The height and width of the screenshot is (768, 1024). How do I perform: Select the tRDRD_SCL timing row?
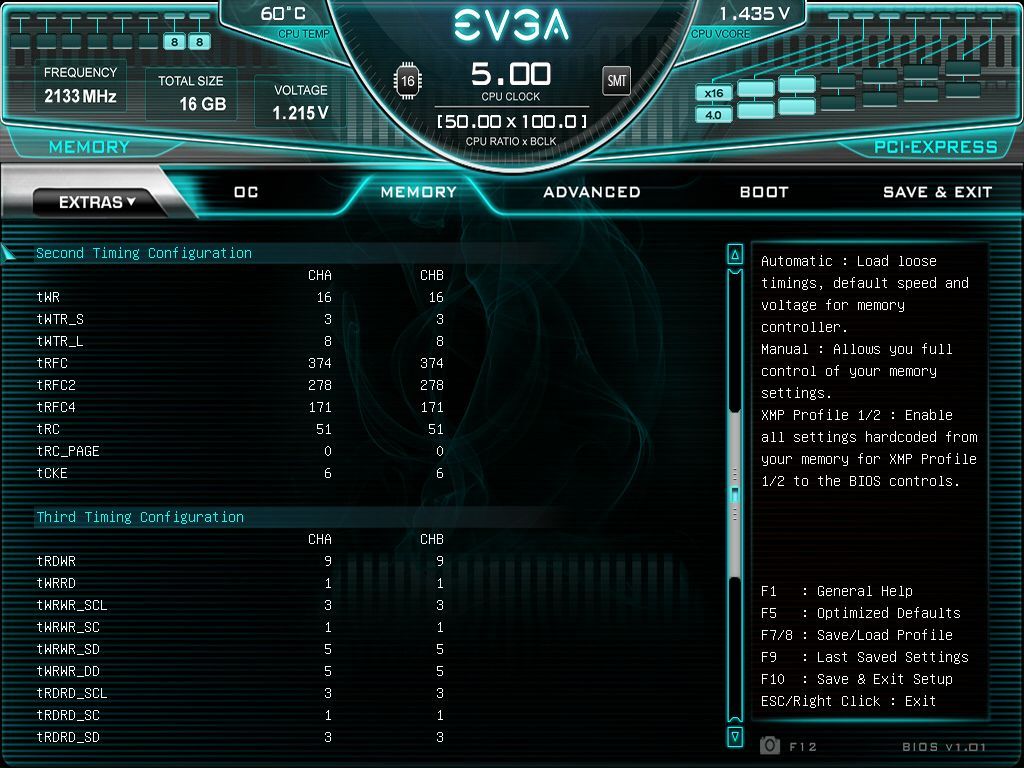(240, 693)
